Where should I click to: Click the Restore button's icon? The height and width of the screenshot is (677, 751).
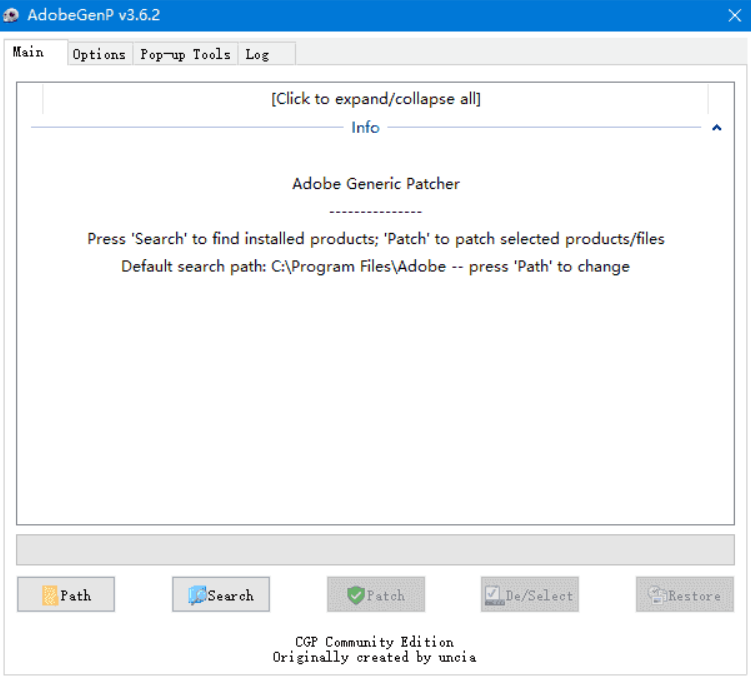pyautogui.click(x=657, y=596)
